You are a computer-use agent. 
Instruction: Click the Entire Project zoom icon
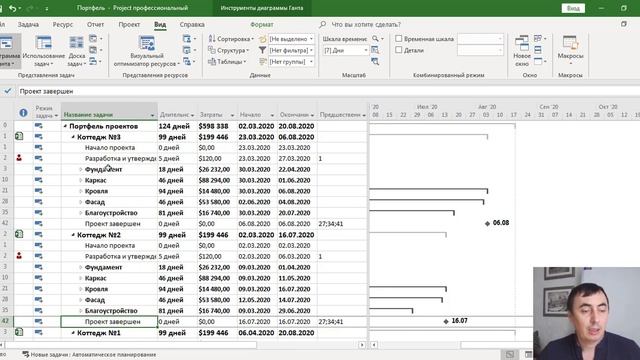(x=375, y=50)
